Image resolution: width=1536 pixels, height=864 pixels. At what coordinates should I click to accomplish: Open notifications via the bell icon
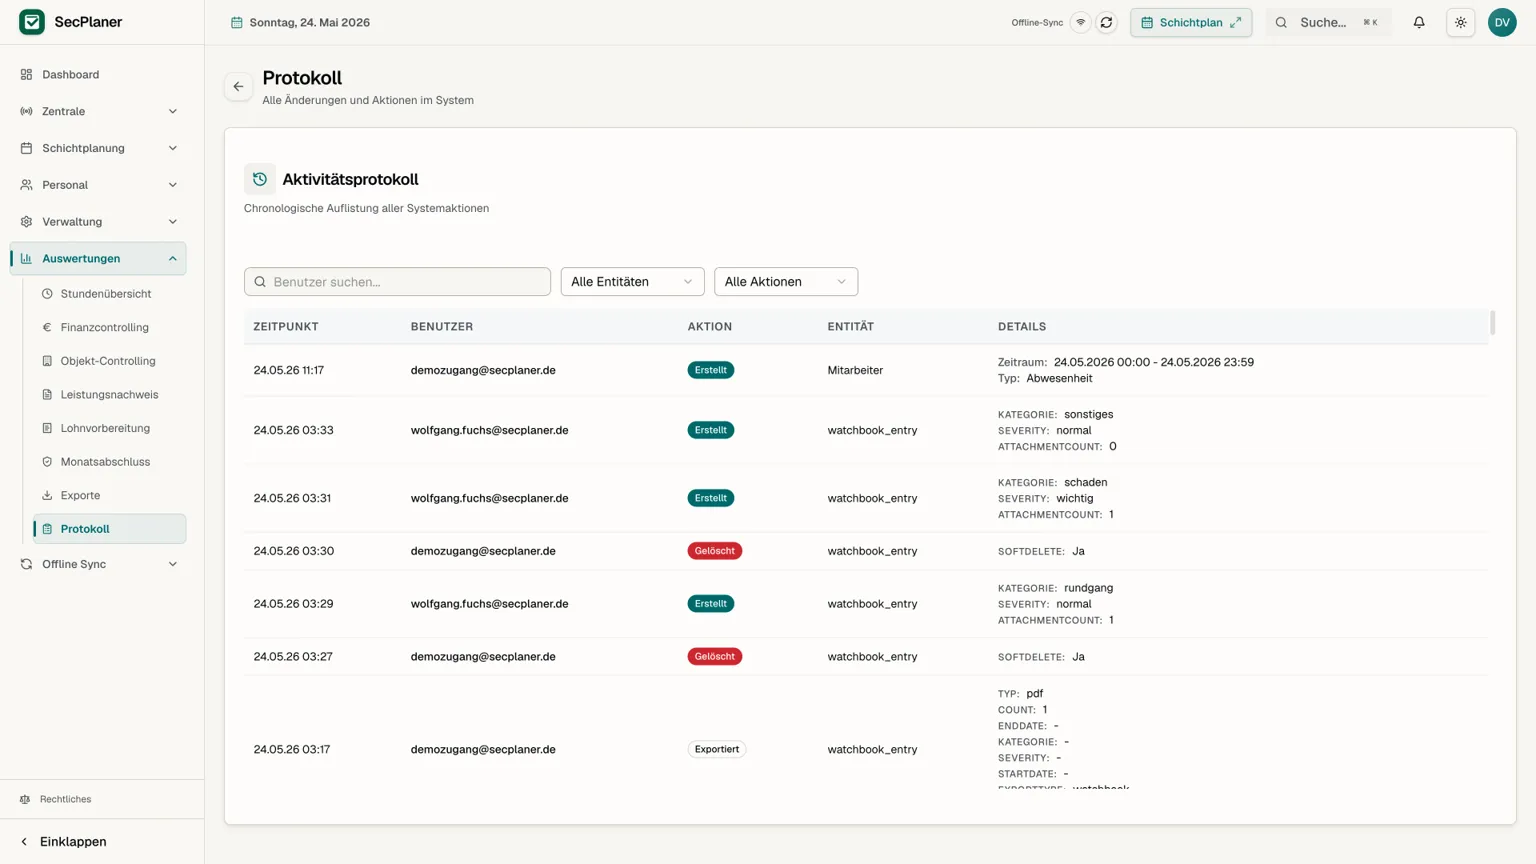(1419, 22)
